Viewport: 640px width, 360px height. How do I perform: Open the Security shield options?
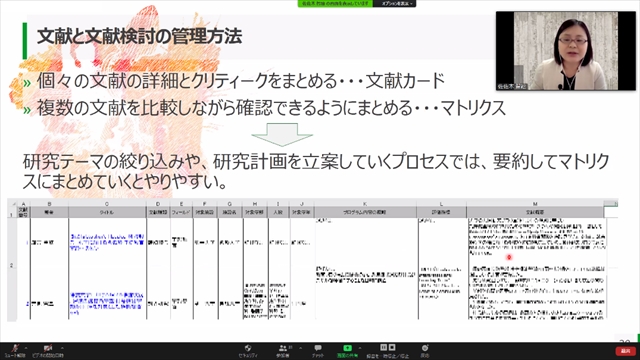pos(248,351)
